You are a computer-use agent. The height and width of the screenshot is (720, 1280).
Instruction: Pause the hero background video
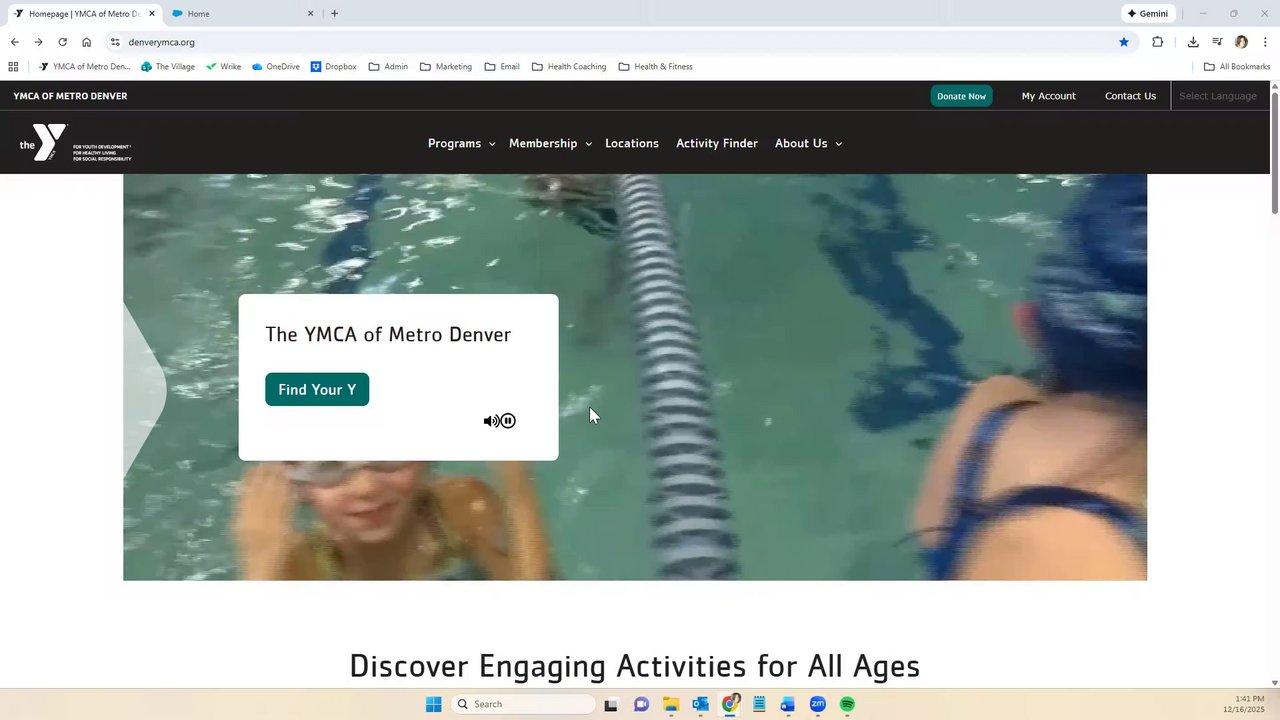coord(508,421)
